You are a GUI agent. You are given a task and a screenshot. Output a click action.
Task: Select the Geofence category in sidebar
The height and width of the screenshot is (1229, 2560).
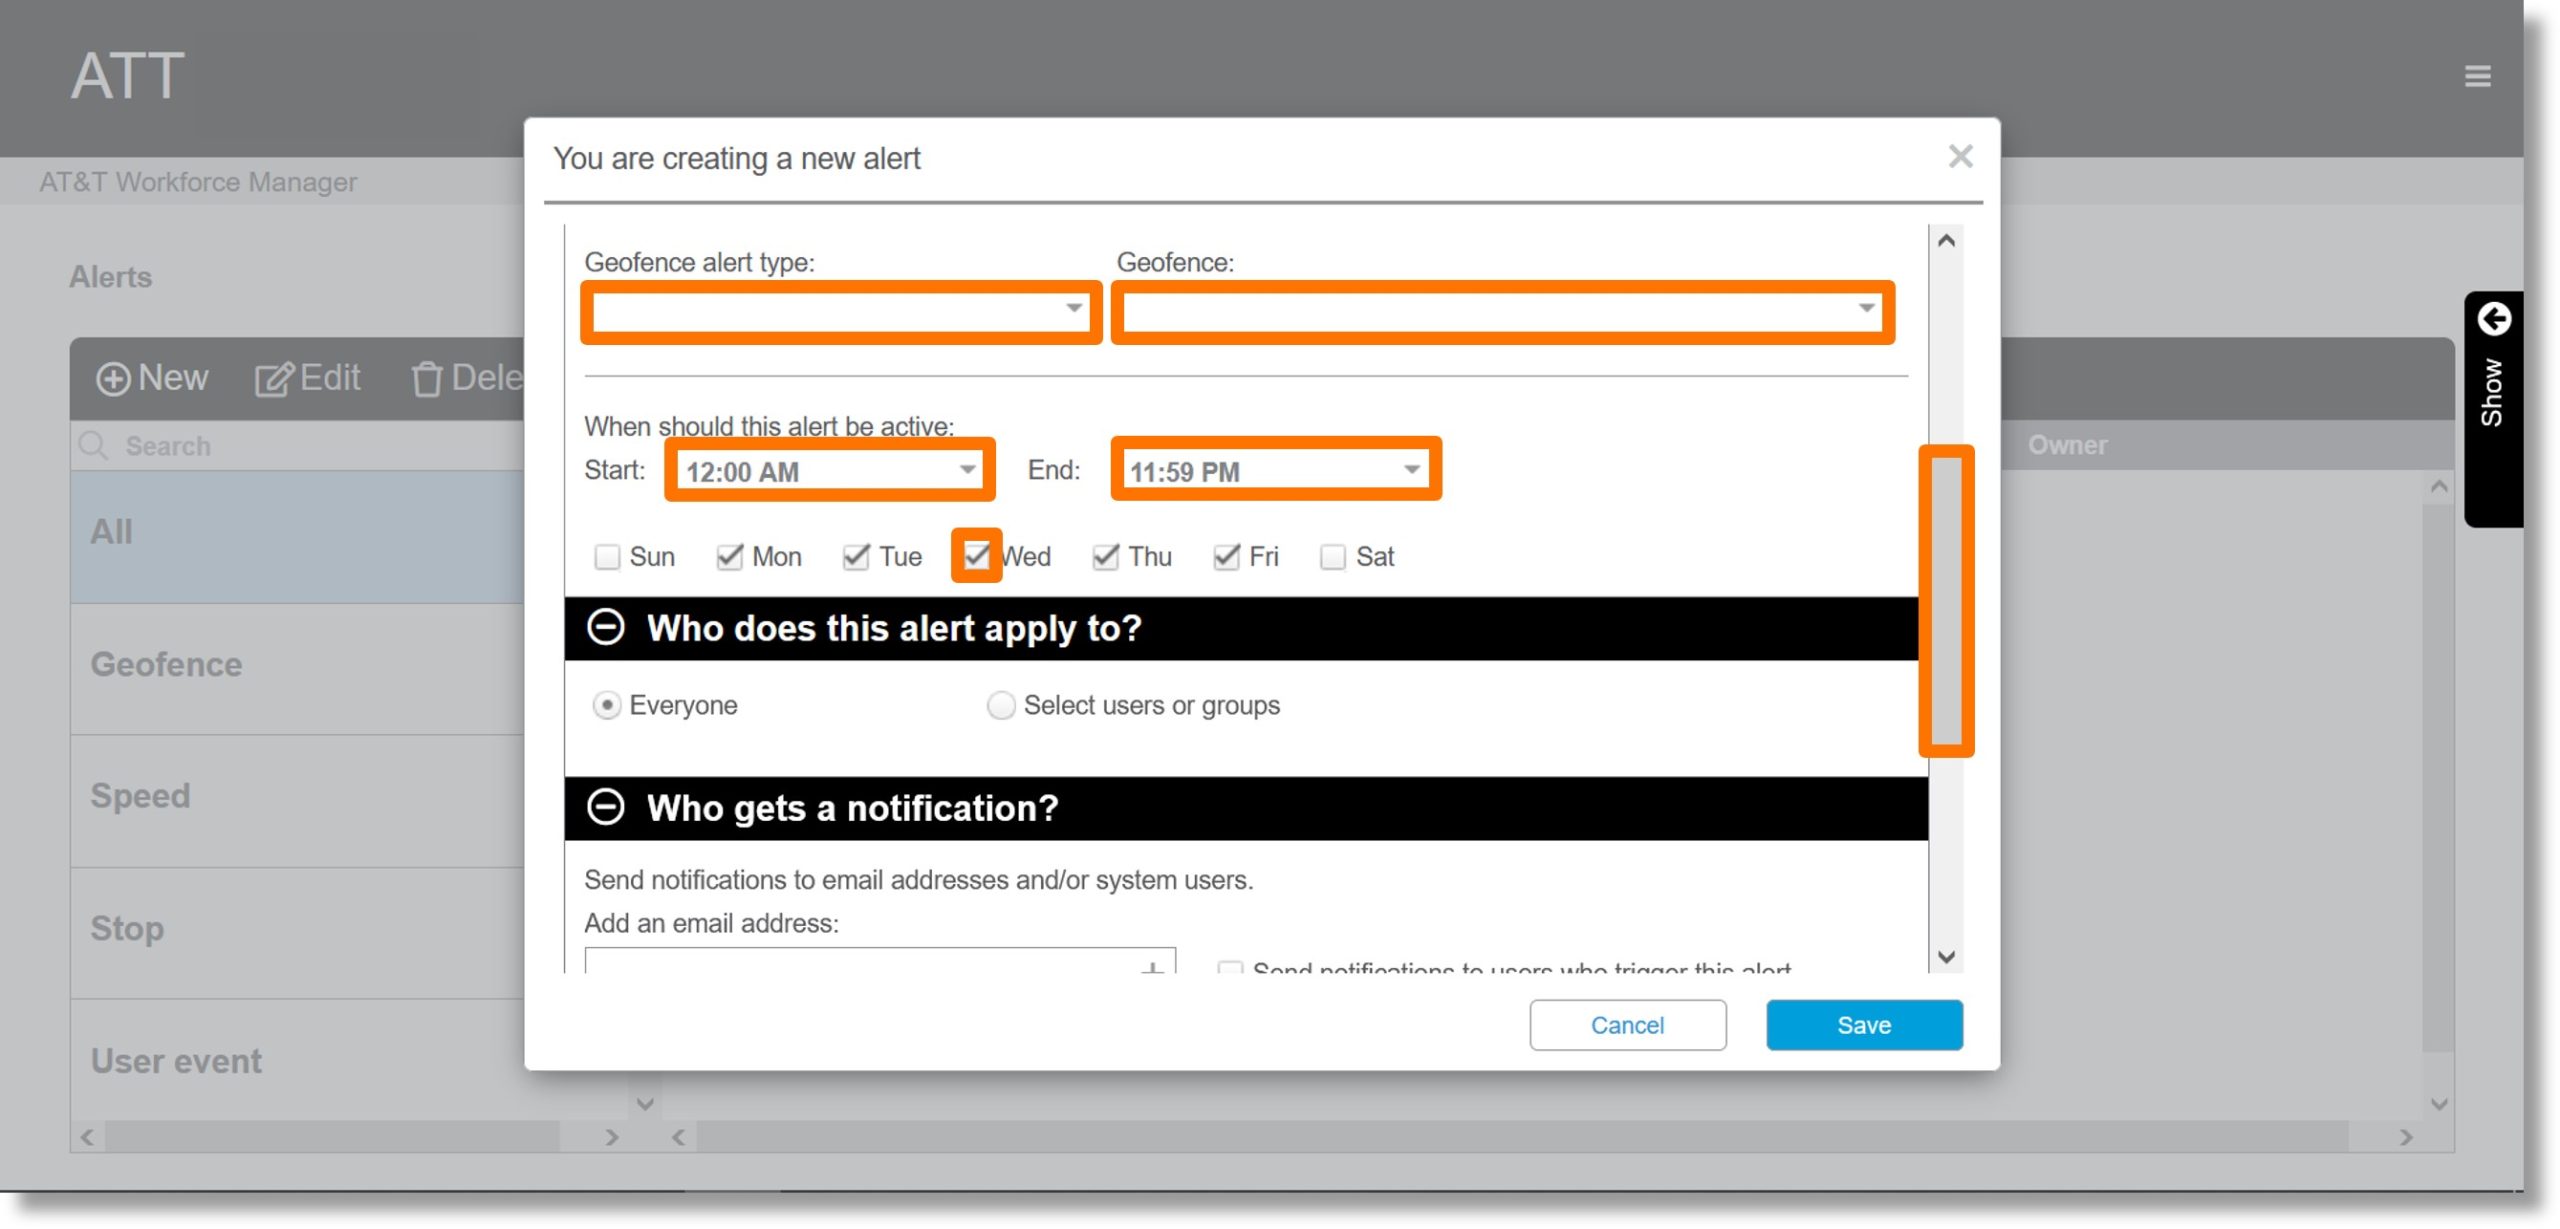point(165,664)
